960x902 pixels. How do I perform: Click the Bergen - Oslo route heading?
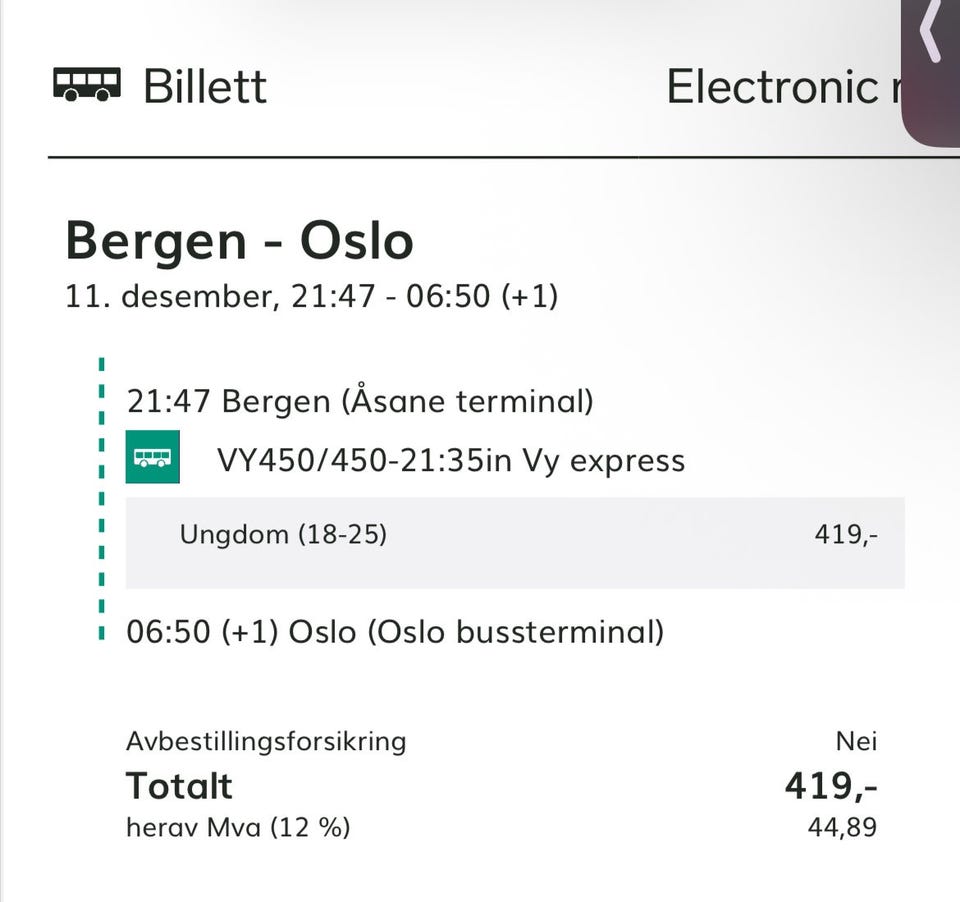point(239,241)
